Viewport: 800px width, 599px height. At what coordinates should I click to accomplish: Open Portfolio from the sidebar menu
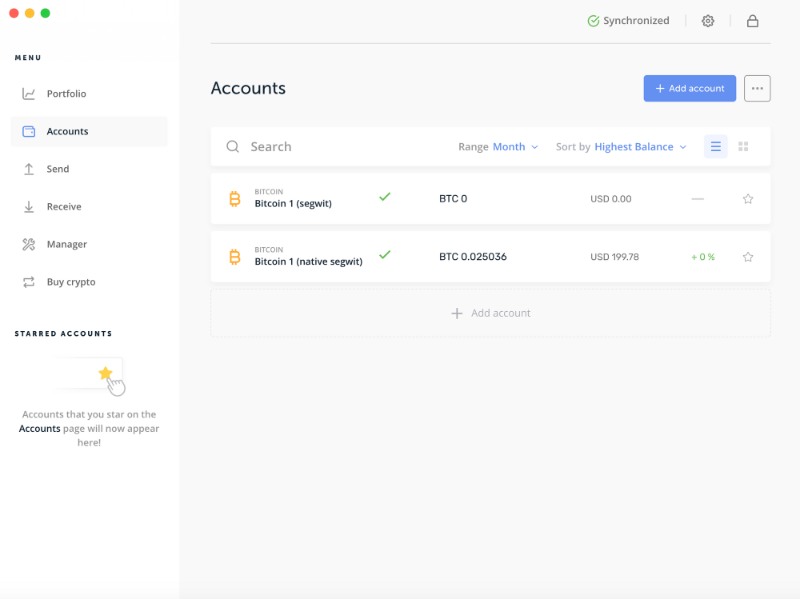pos(66,94)
